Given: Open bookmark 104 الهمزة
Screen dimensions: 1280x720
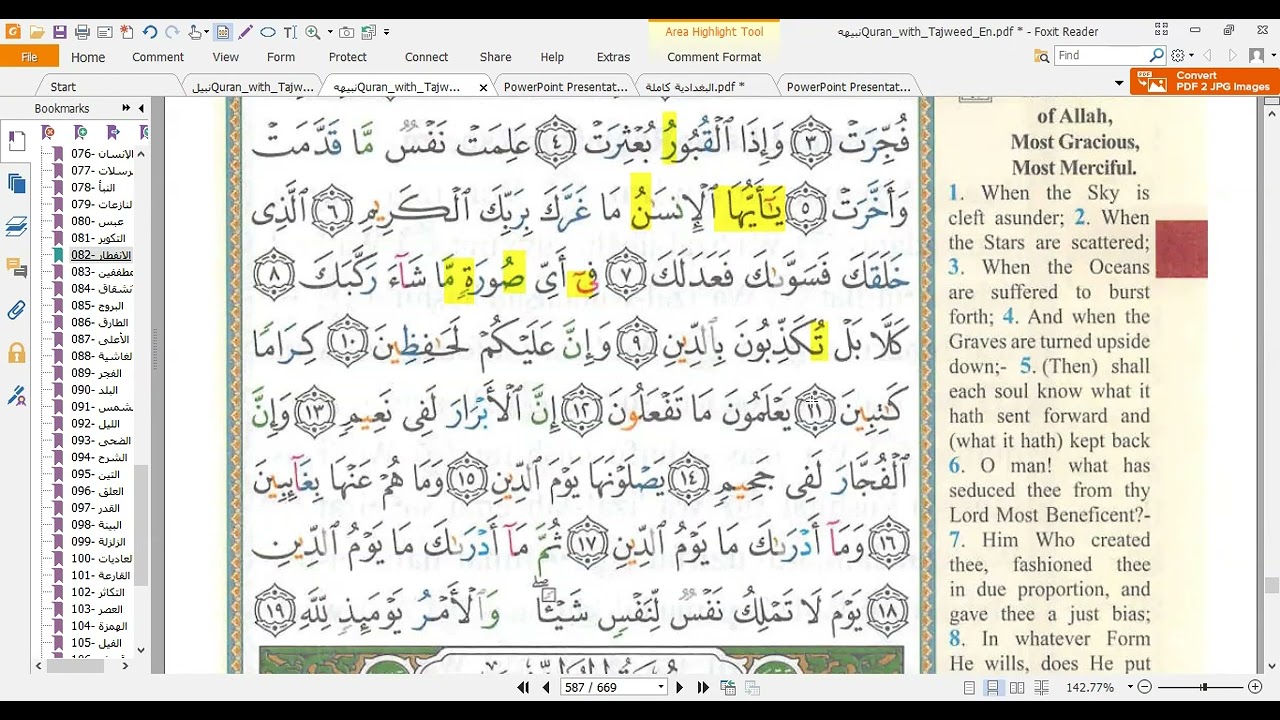Looking at the screenshot, I should [x=99, y=626].
